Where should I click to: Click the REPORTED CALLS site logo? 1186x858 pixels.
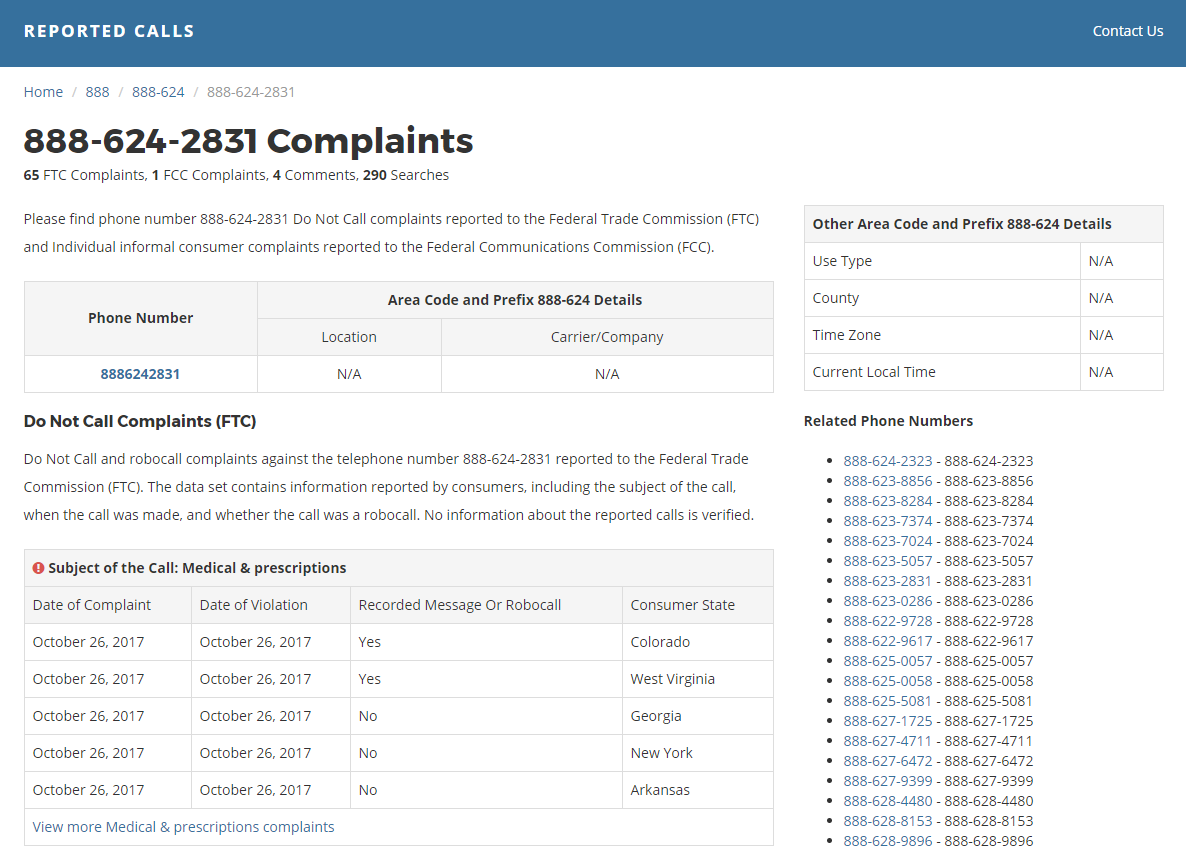(108, 30)
